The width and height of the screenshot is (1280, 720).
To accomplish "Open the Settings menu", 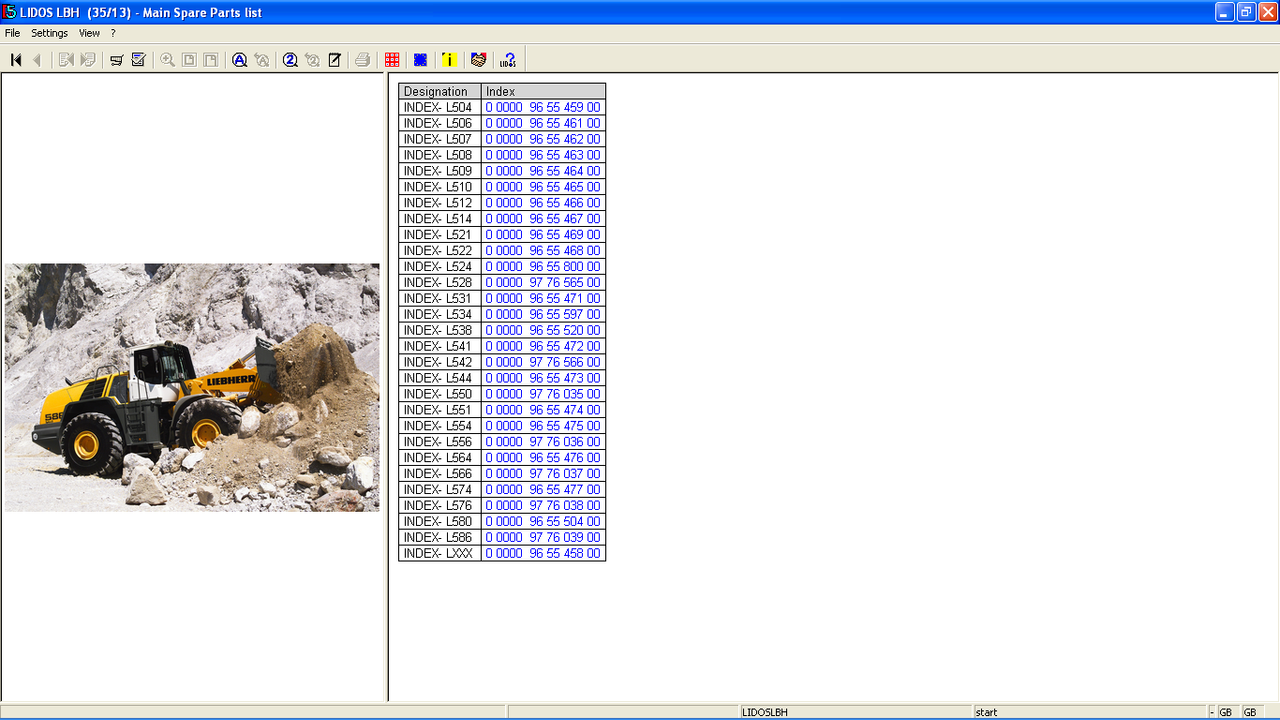I will click(x=49, y=33).
